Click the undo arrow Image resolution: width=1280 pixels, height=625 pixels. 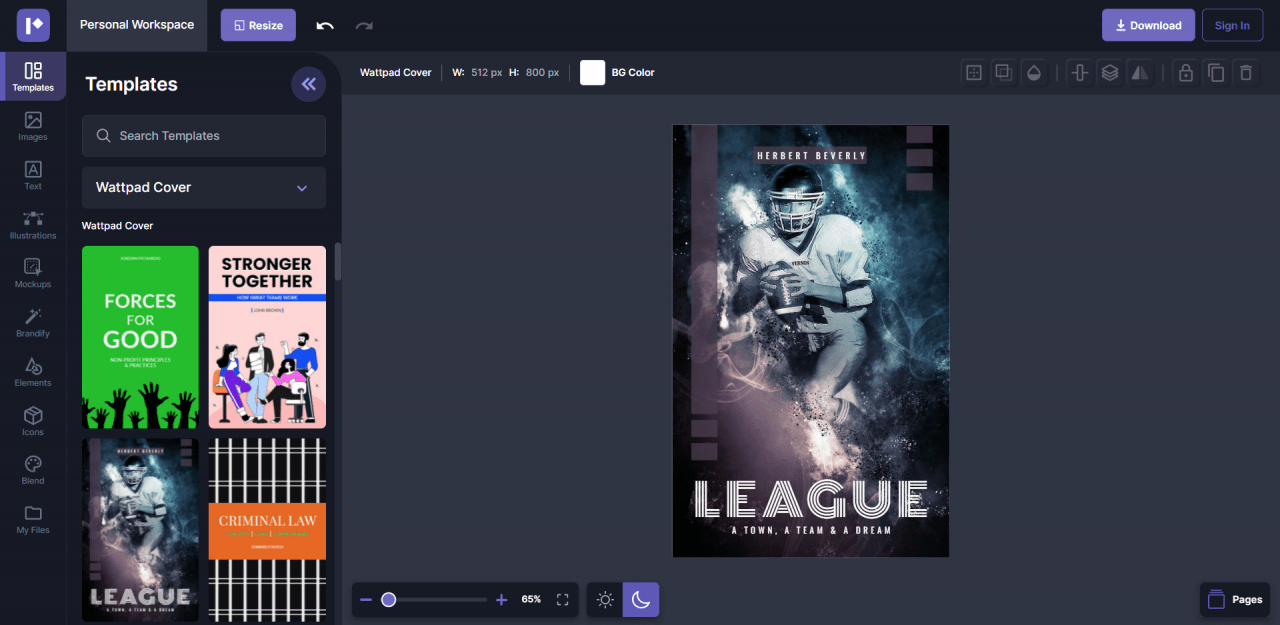tap(325, 26)
